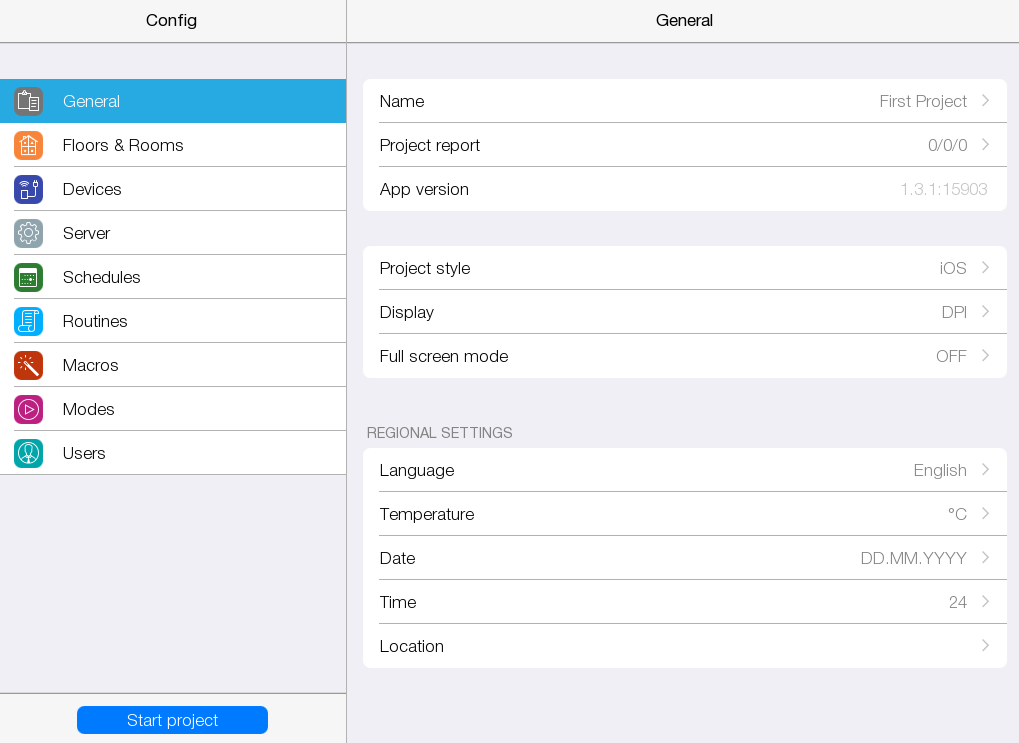1019x743 pixels.
Task: Click the teal Users icon
Action: 28,453
